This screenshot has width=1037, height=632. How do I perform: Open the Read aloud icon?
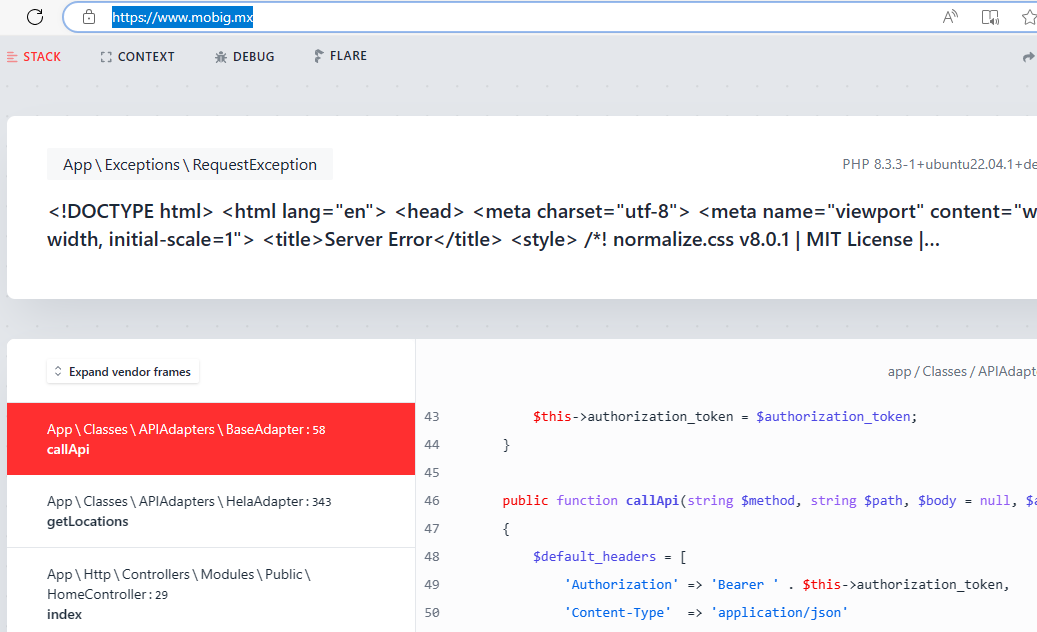tap(950, 17)
